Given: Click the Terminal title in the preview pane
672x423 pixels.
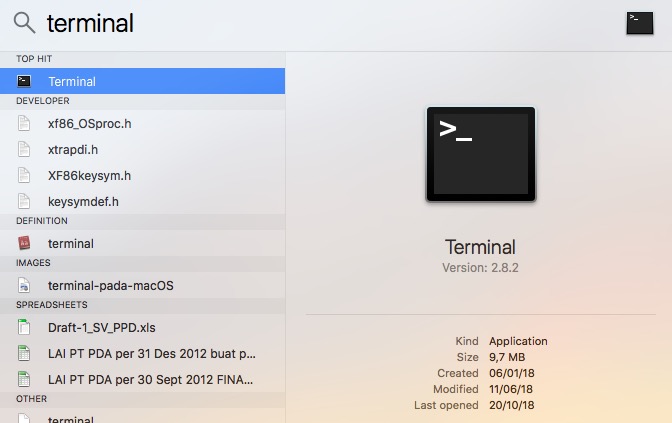Looking at the screenshot, I should 480,247.
